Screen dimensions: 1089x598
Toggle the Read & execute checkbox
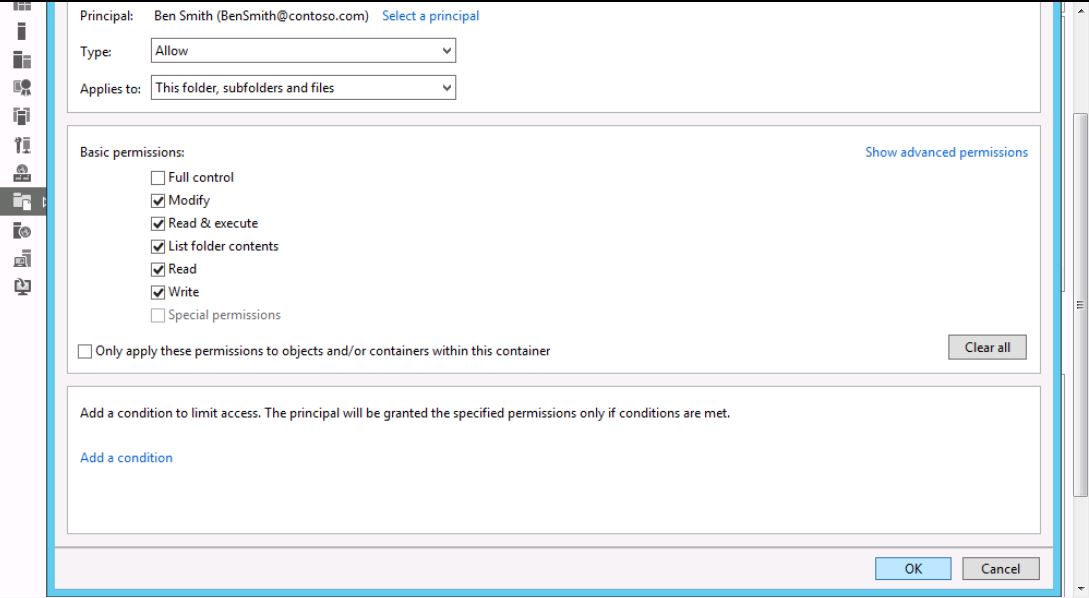pyautogui.click(x=158, y=224)
